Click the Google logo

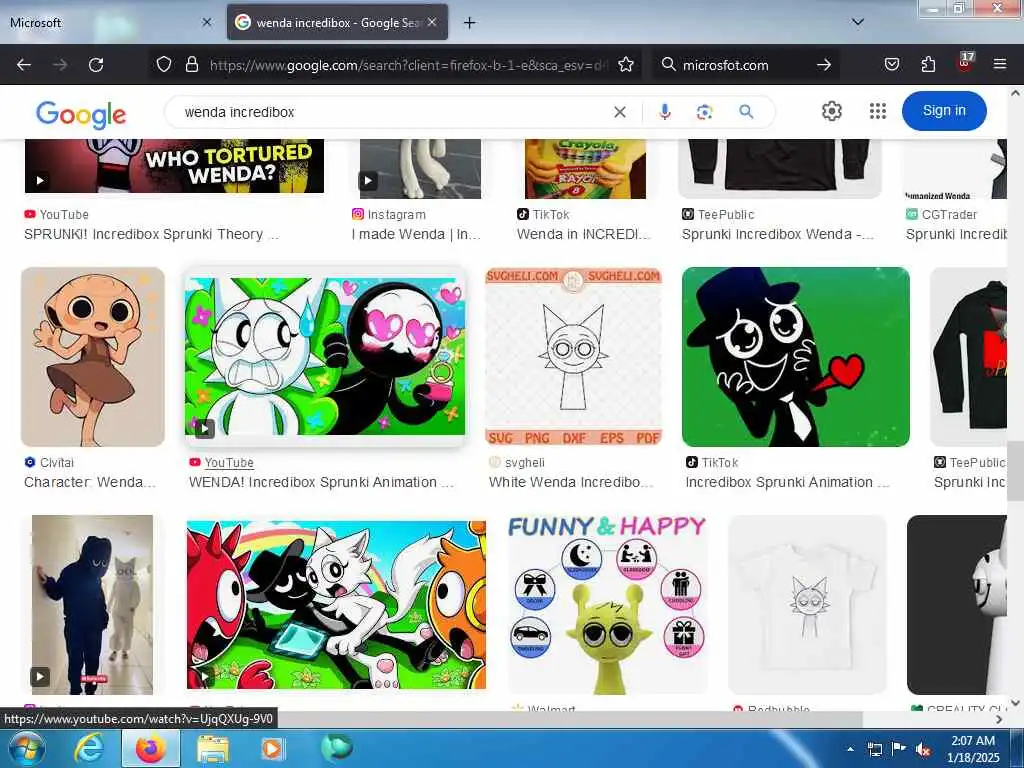click(x=81, y=114)
